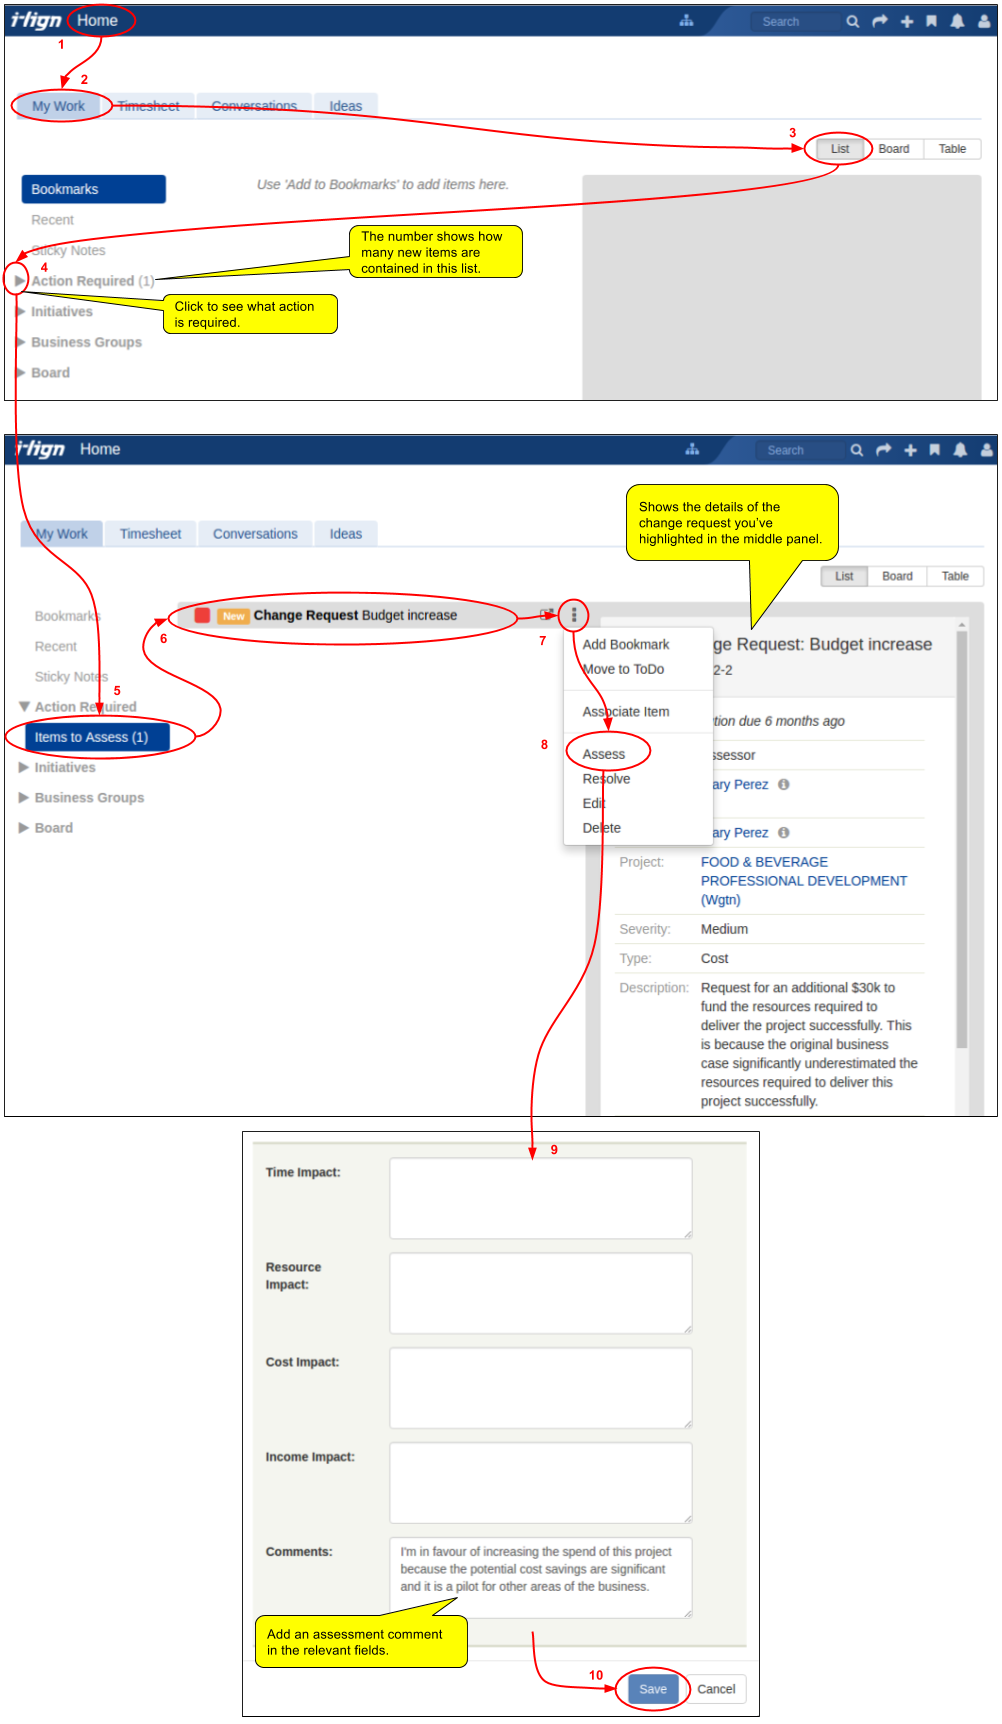Click Home in top screenshot header

pyautogui.click(x=97, y=21)
